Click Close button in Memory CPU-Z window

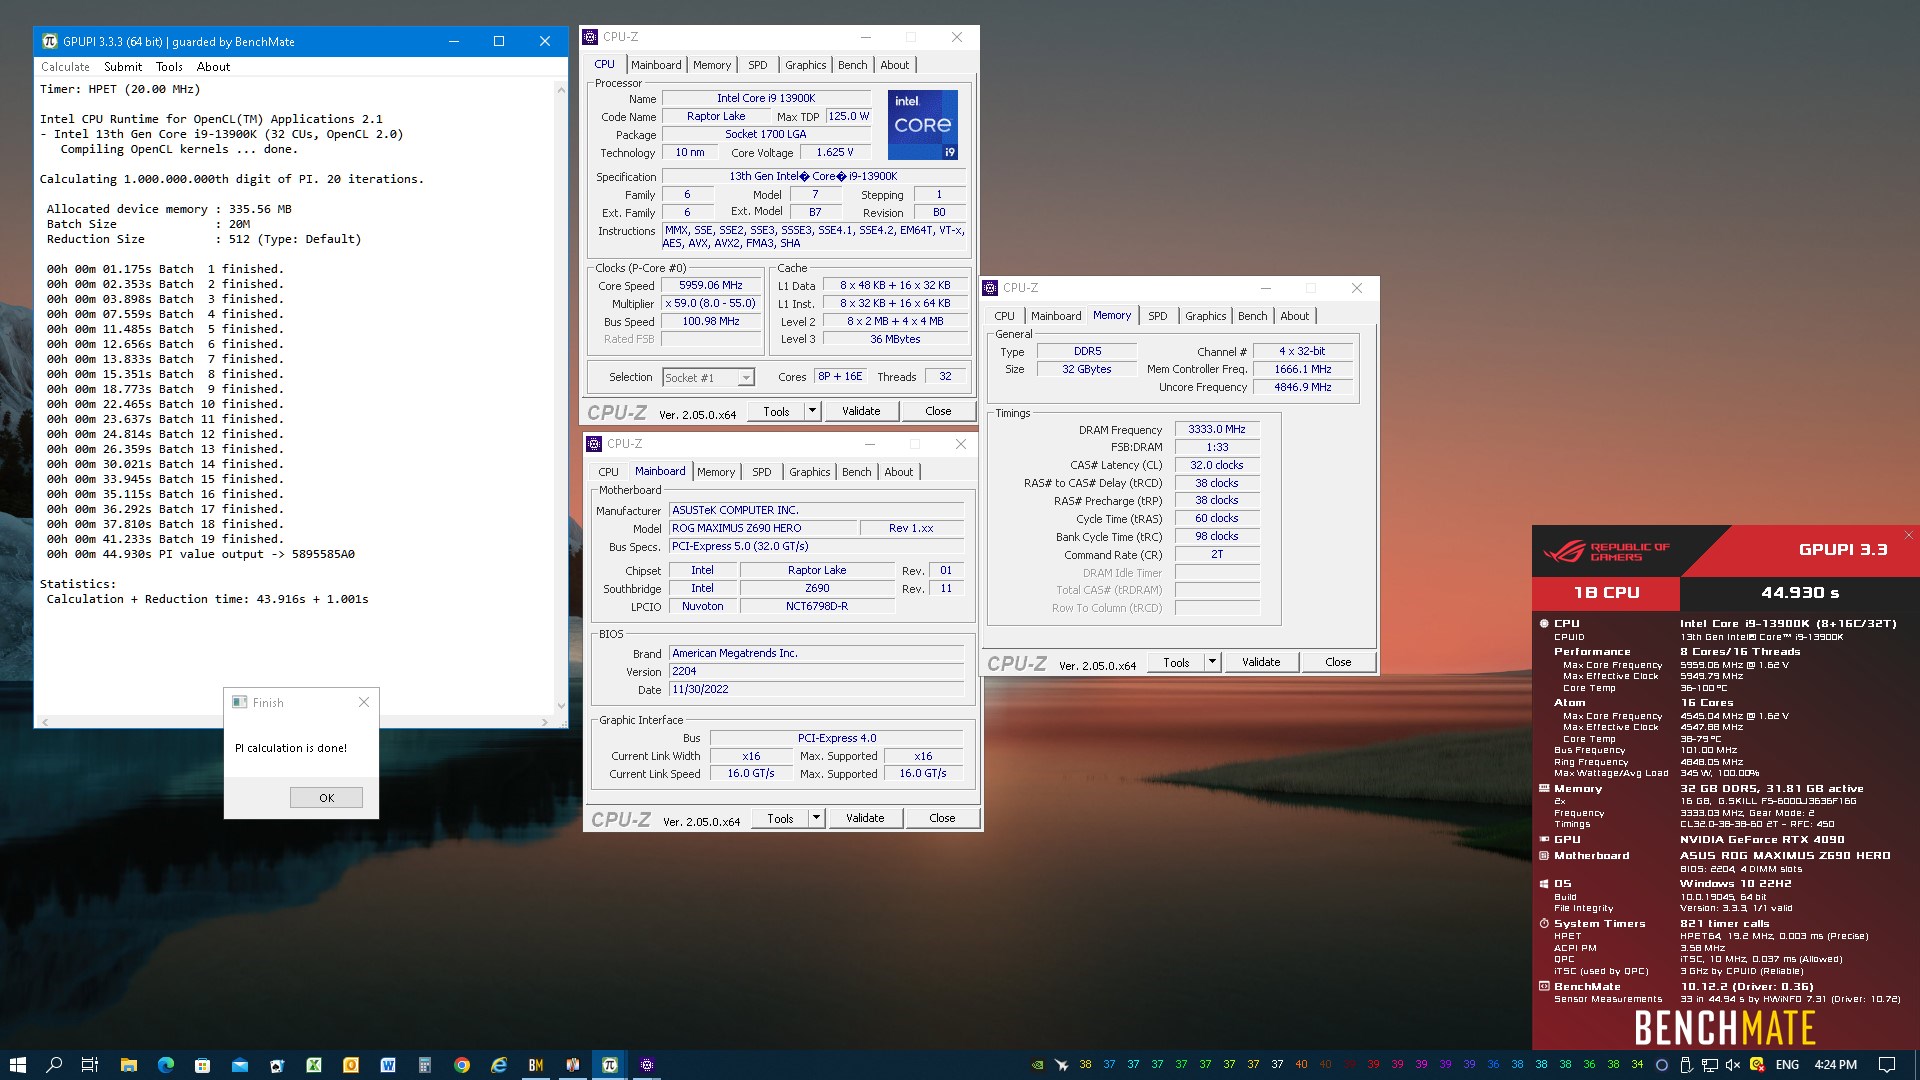(1338, 662)
